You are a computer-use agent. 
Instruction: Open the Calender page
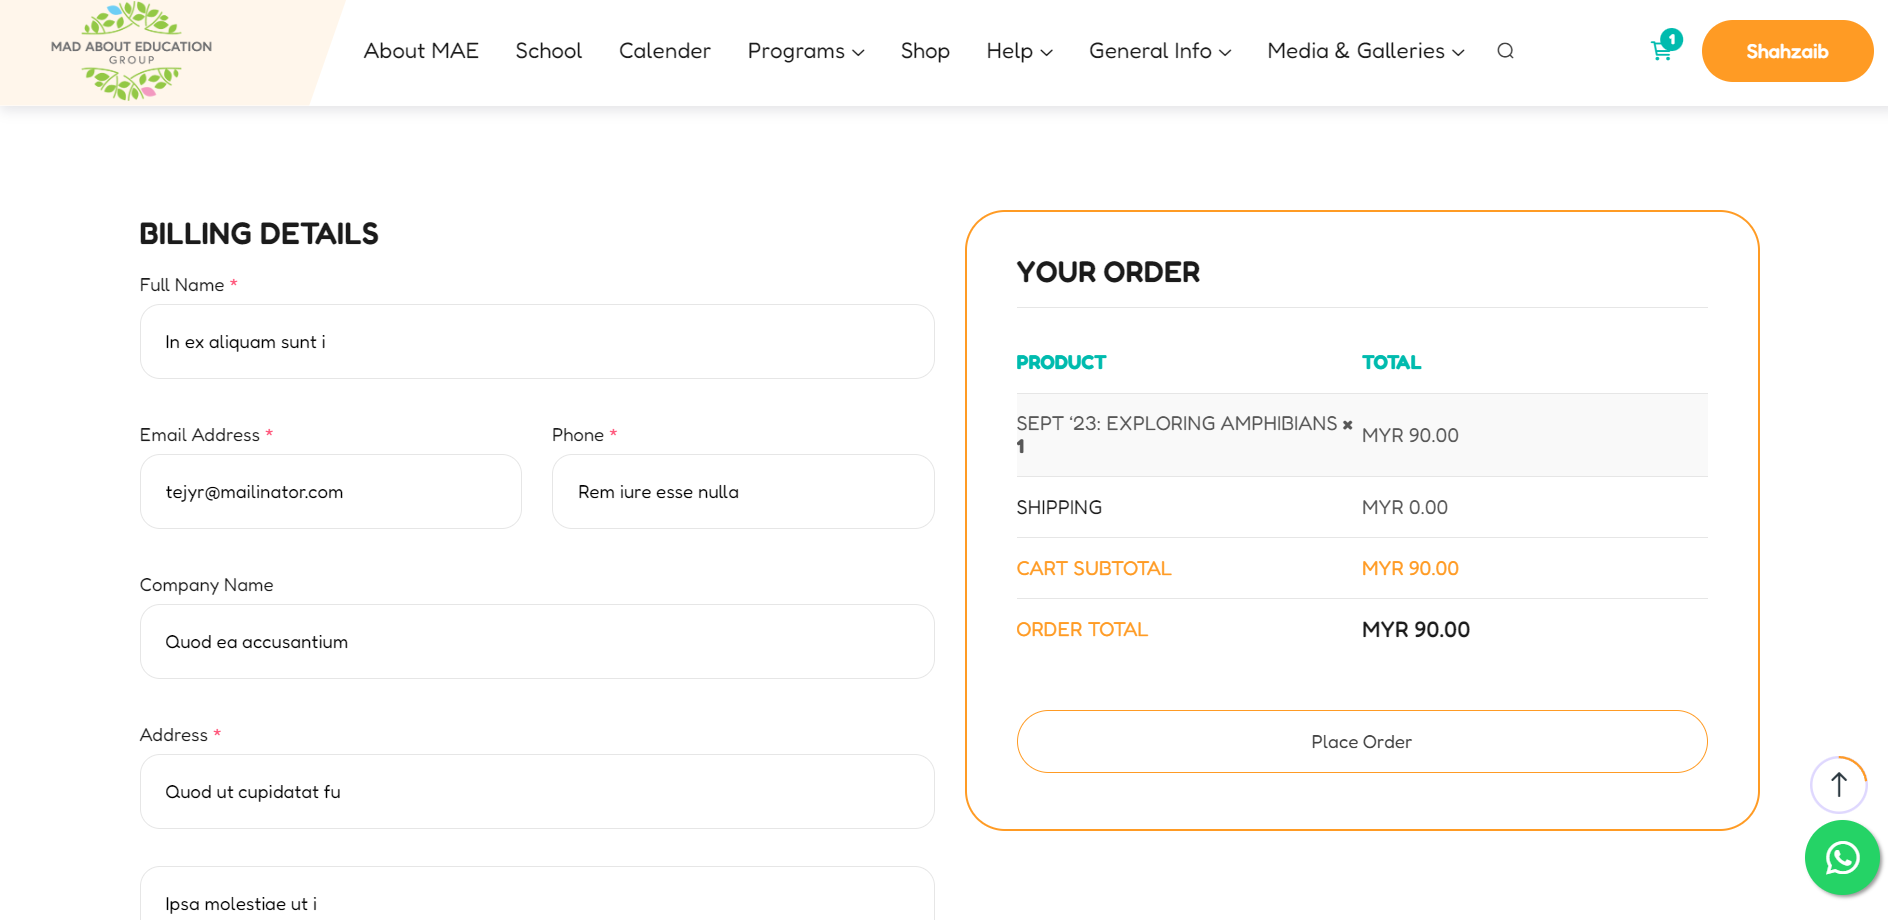point(665,51)
